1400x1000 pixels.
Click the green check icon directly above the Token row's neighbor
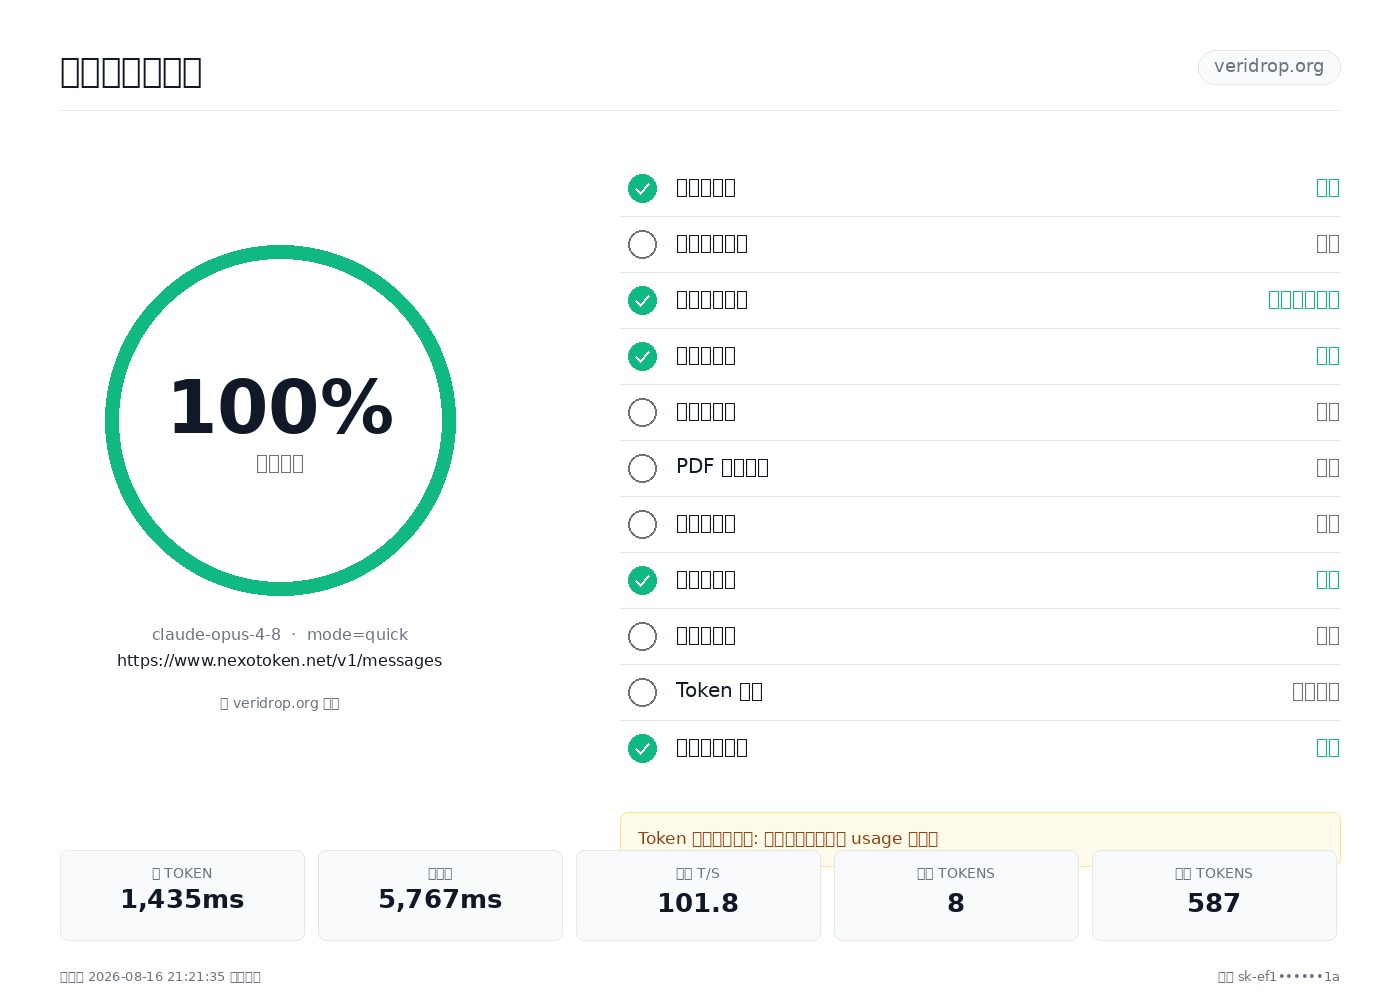coord(642,580)
